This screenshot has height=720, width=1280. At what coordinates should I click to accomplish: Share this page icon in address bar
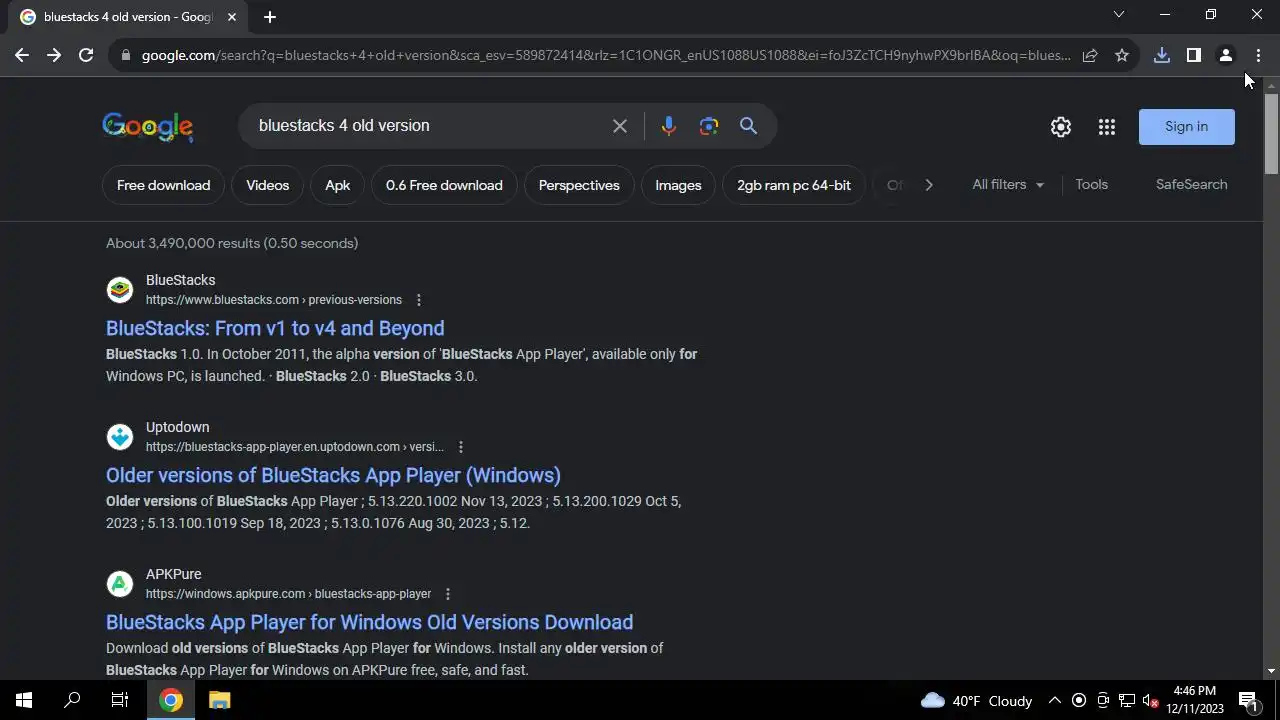pos(1090,55)
